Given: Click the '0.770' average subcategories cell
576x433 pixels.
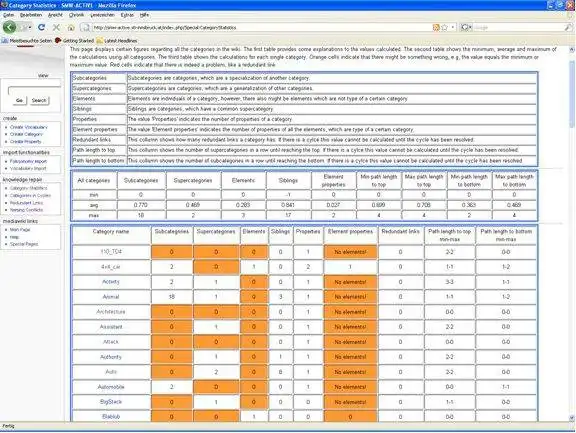Looking at the screenshot, I should tap(141, 205).
